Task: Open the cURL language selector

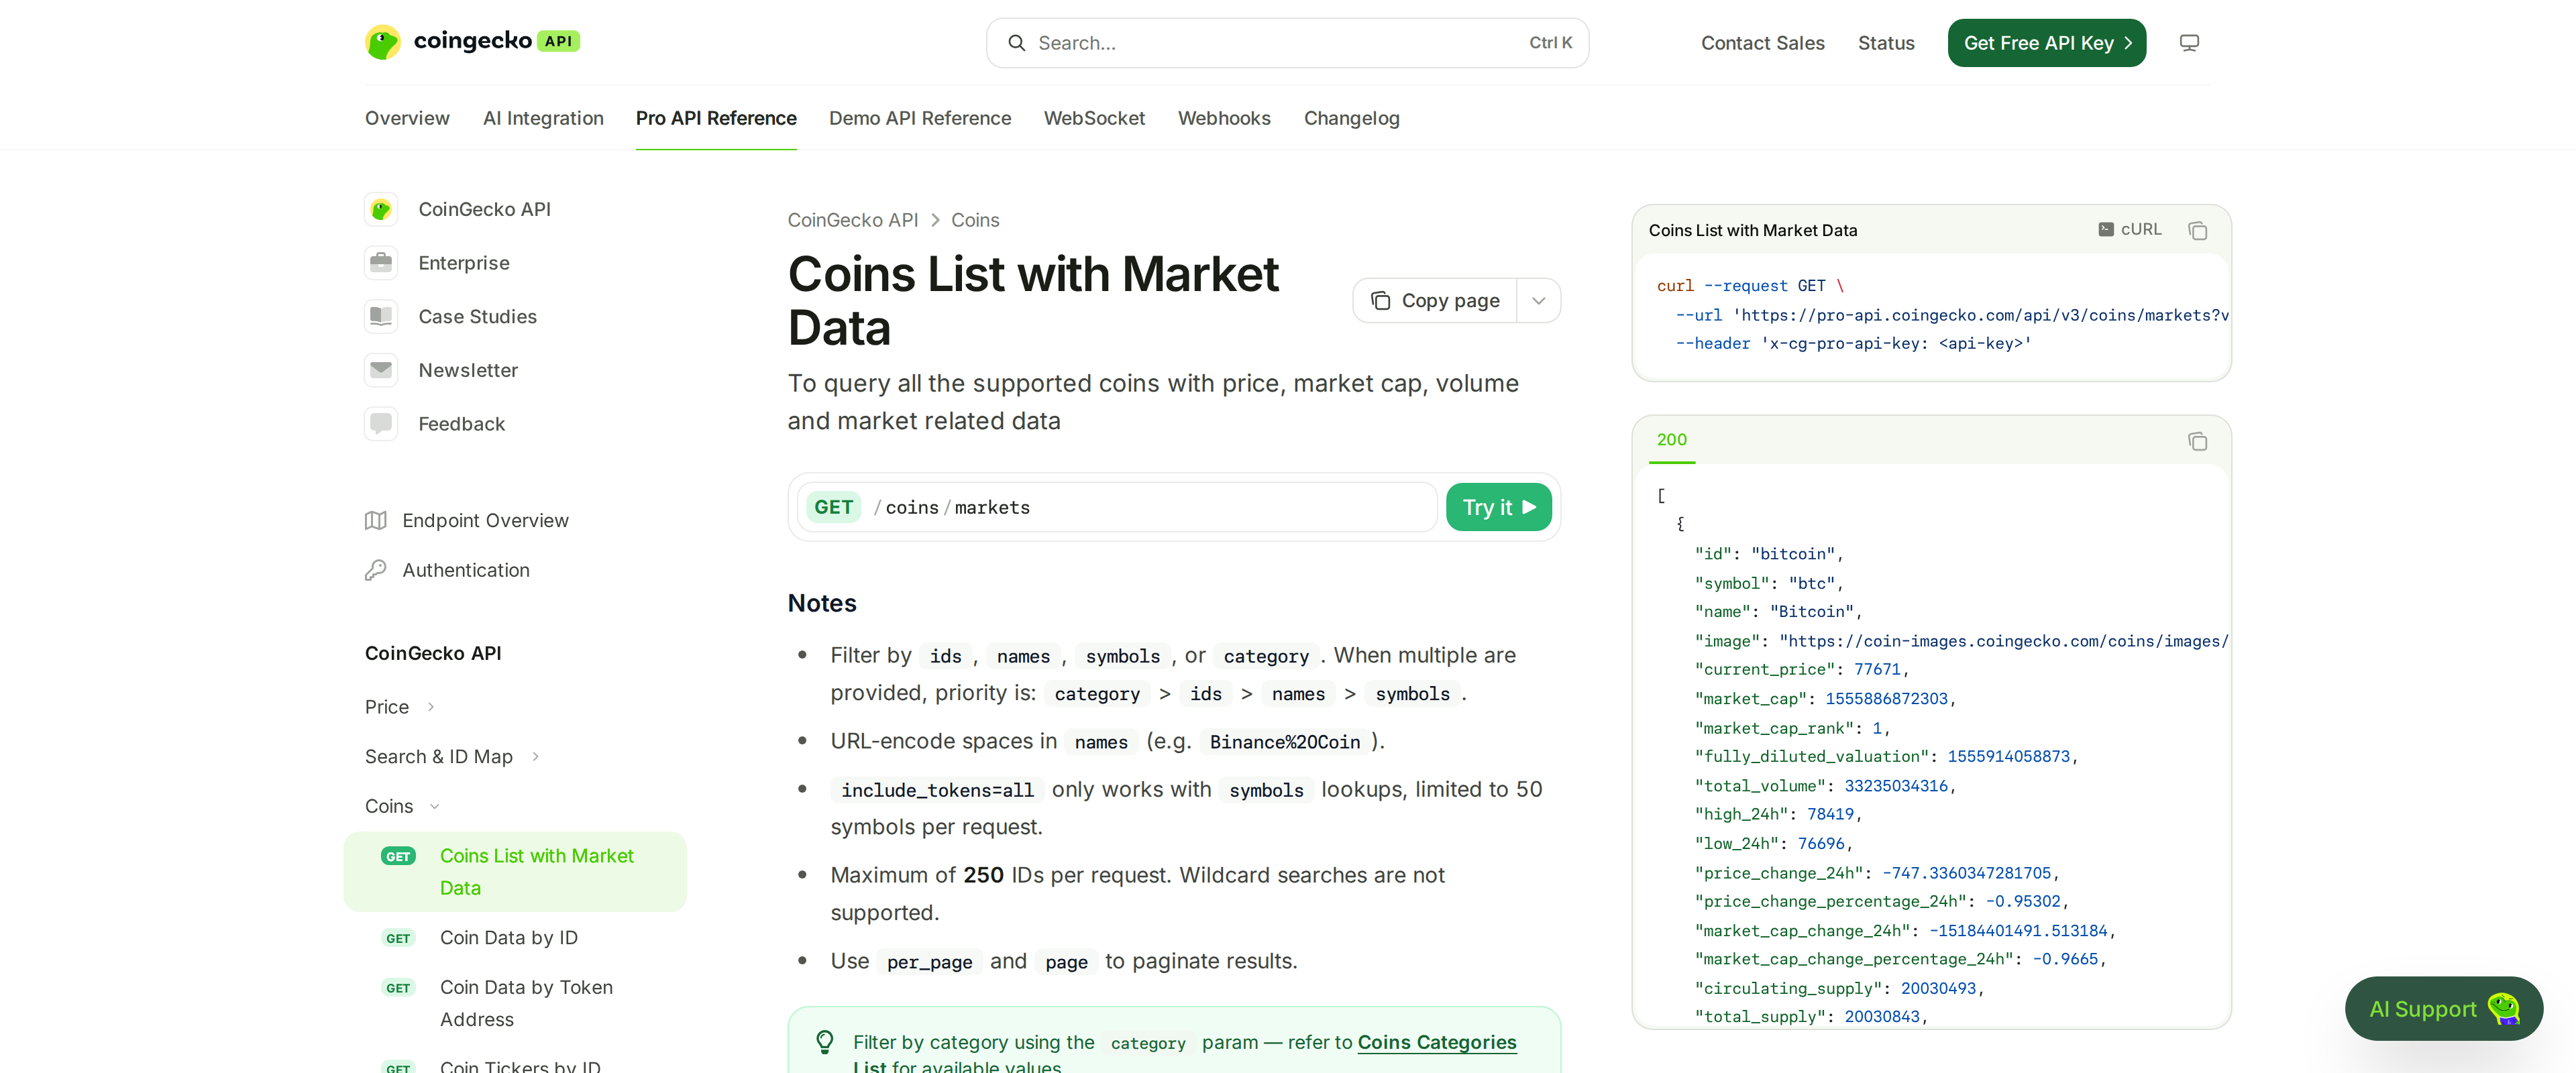Action: (x=2130, y=229)
